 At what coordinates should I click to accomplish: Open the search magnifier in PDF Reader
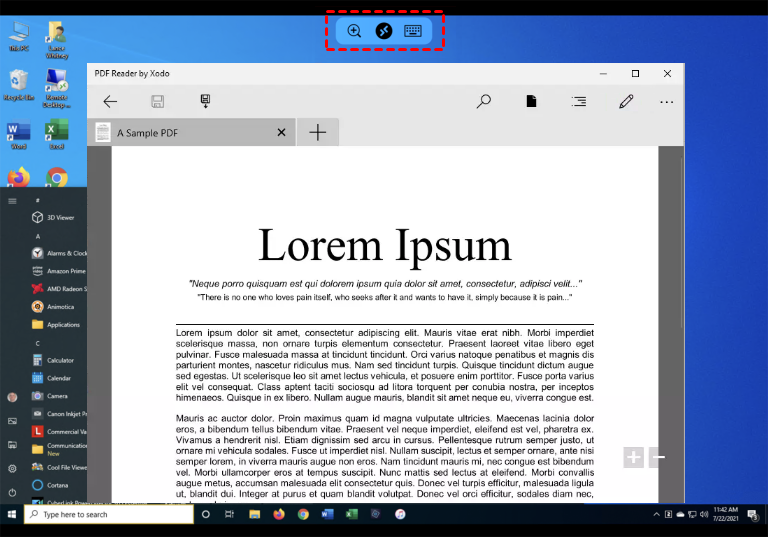pos(483,101)
